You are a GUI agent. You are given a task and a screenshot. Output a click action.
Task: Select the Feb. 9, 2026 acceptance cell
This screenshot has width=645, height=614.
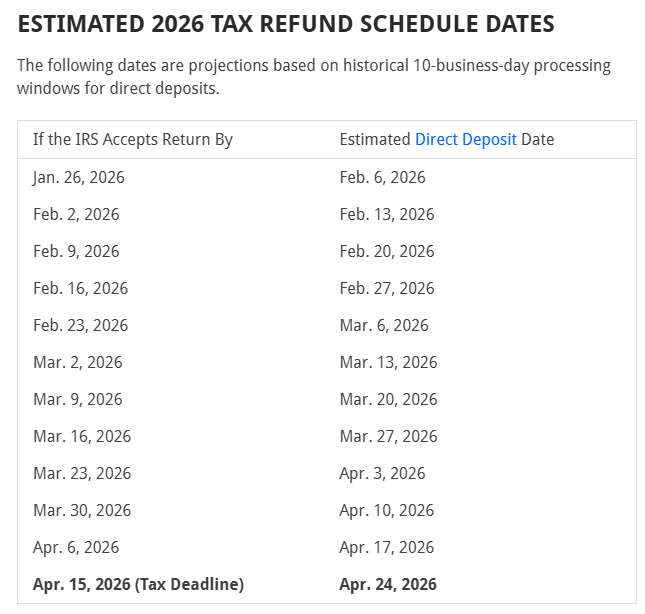tap(76, 251)
